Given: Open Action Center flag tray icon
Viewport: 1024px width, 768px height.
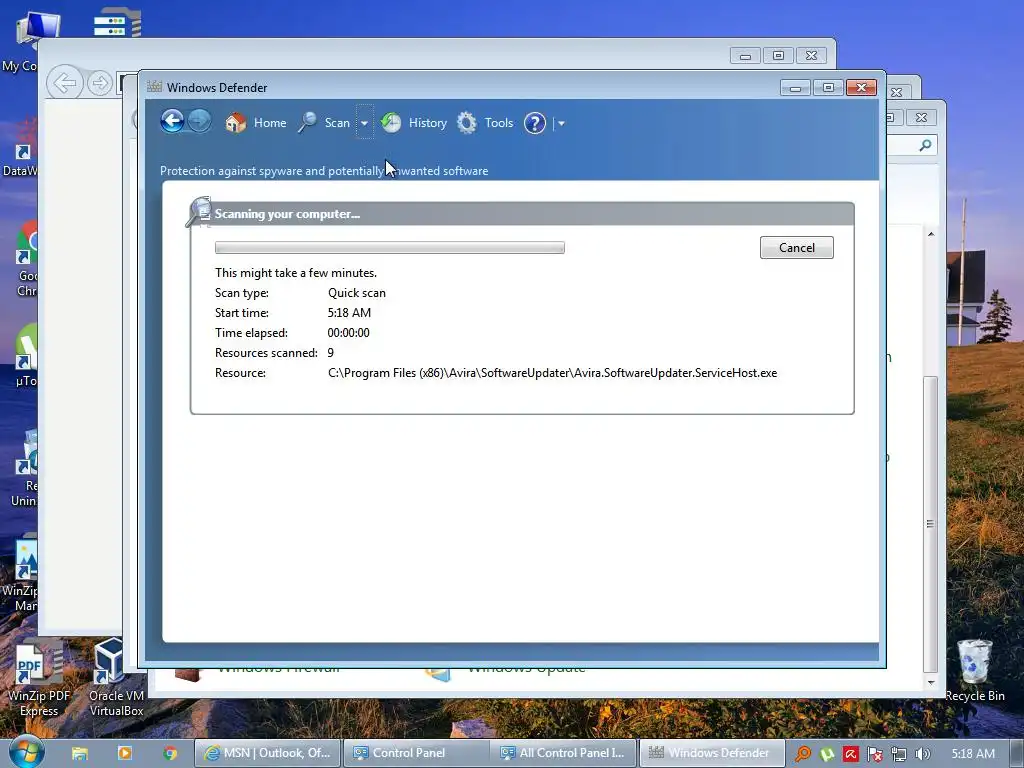Looking at the screenshot, I should click(x=874, y=754).
